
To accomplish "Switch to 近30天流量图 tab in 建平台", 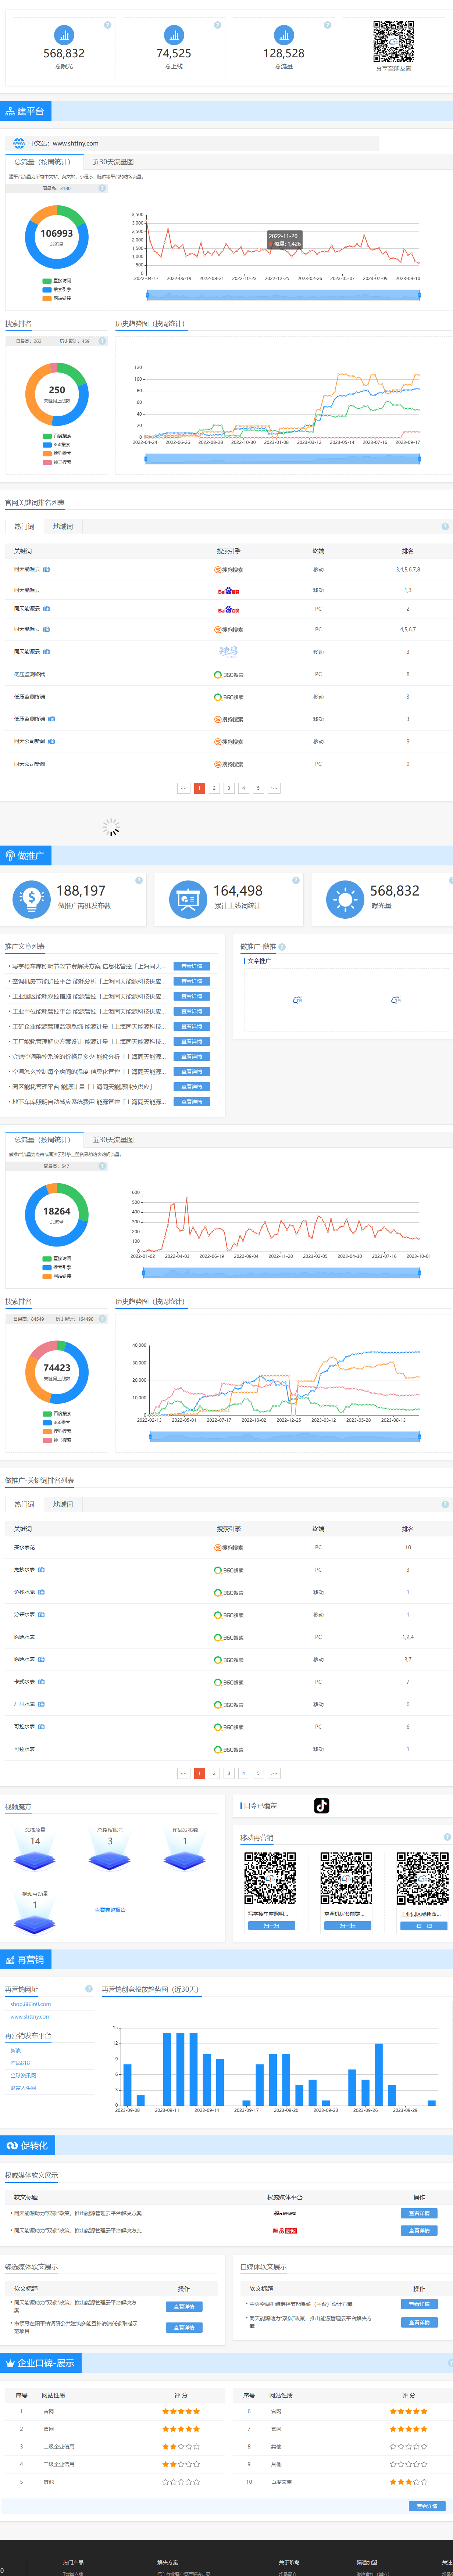I will click(113, 162).
